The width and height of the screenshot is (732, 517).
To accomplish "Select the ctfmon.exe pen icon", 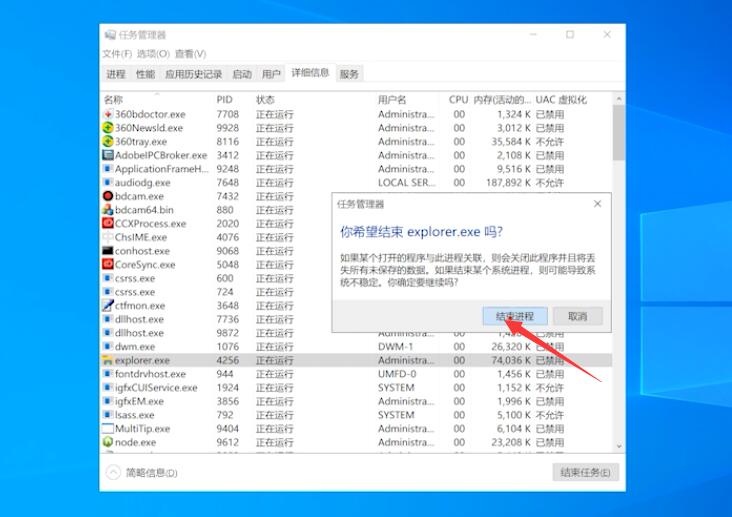I will click(x=108, y=306).
